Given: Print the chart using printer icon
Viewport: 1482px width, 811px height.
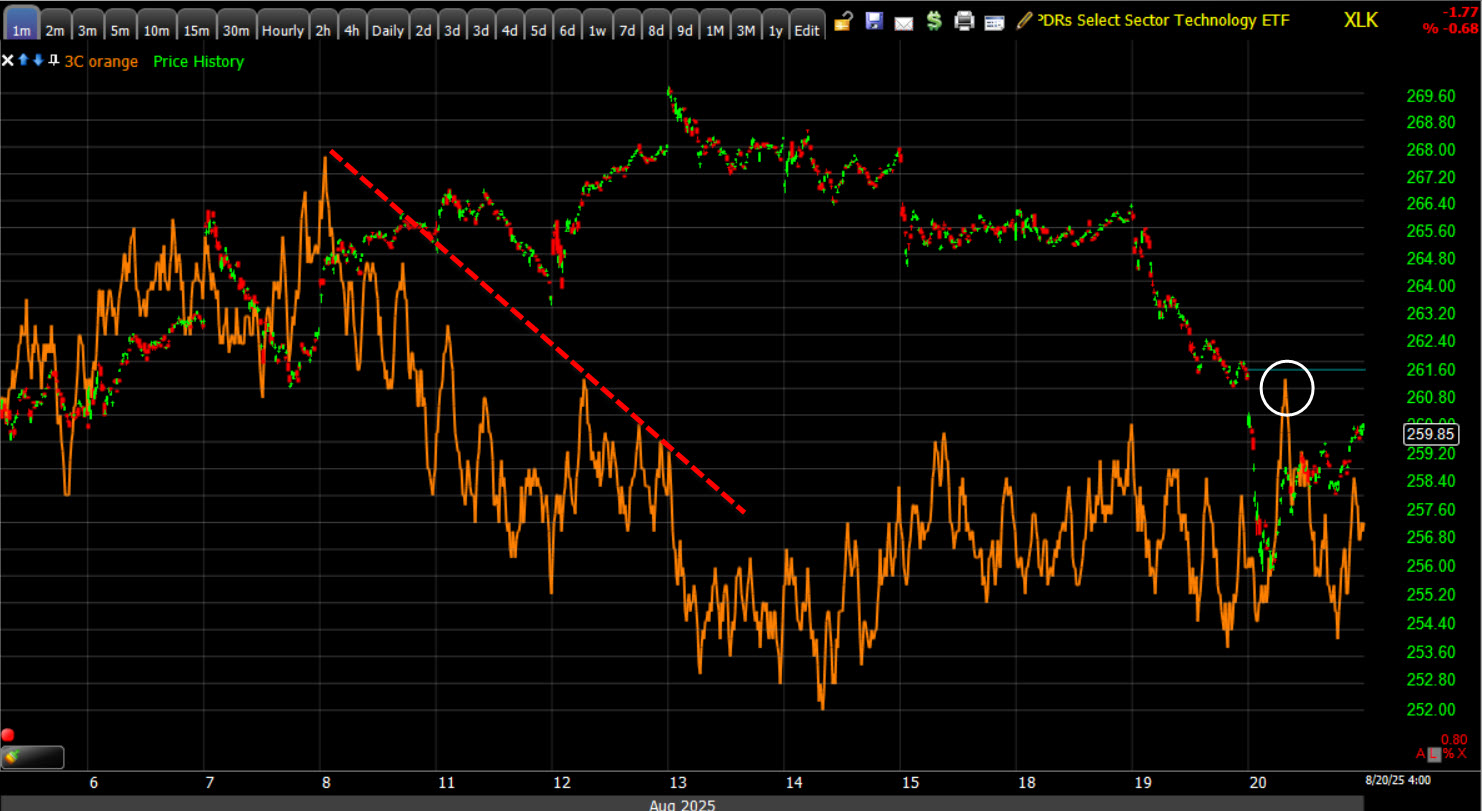Looking at the screenshot, I should click(964, 21).
